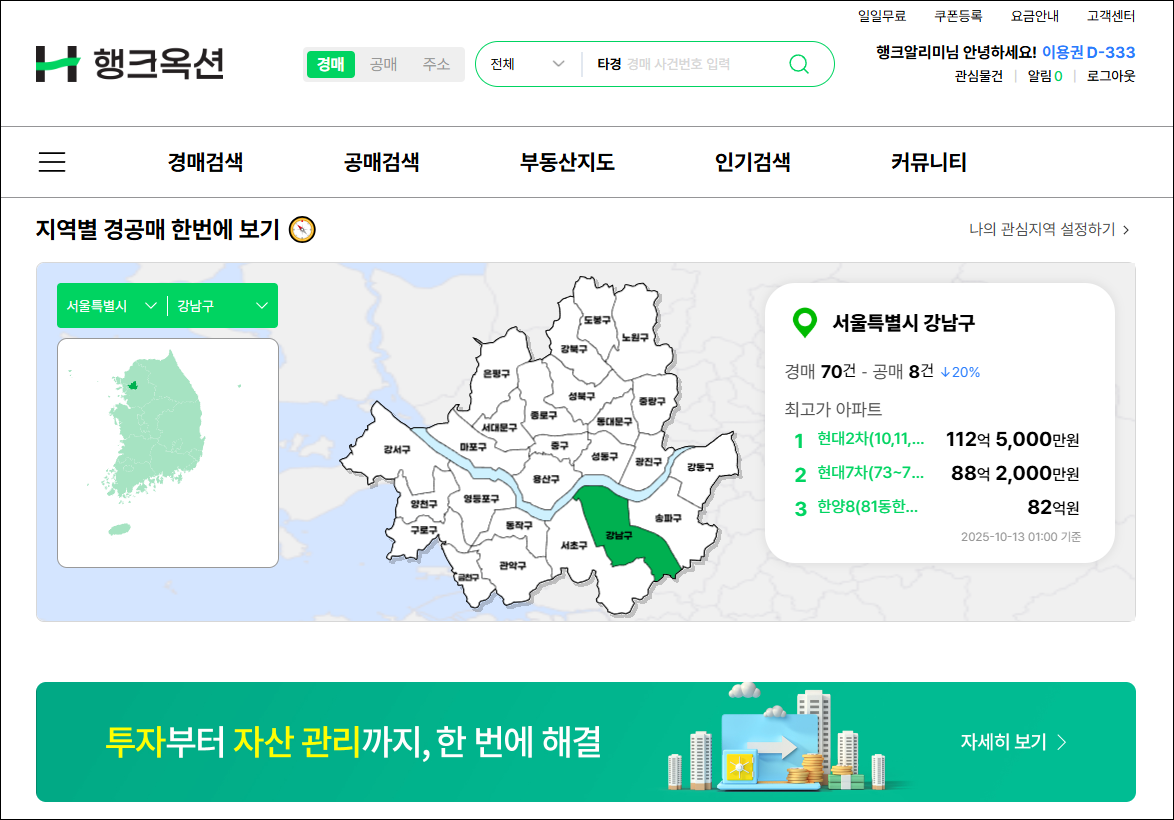Select 도봉구 on the Seoul map
Viewport: 1174px width, 820px height.
point(597,320)
